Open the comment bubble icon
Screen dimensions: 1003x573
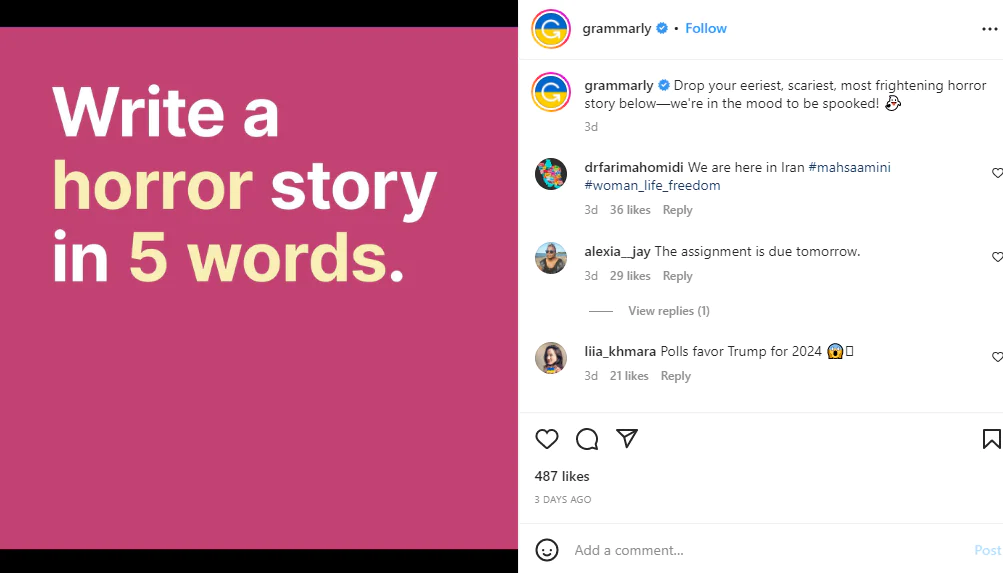pos(587,439)
